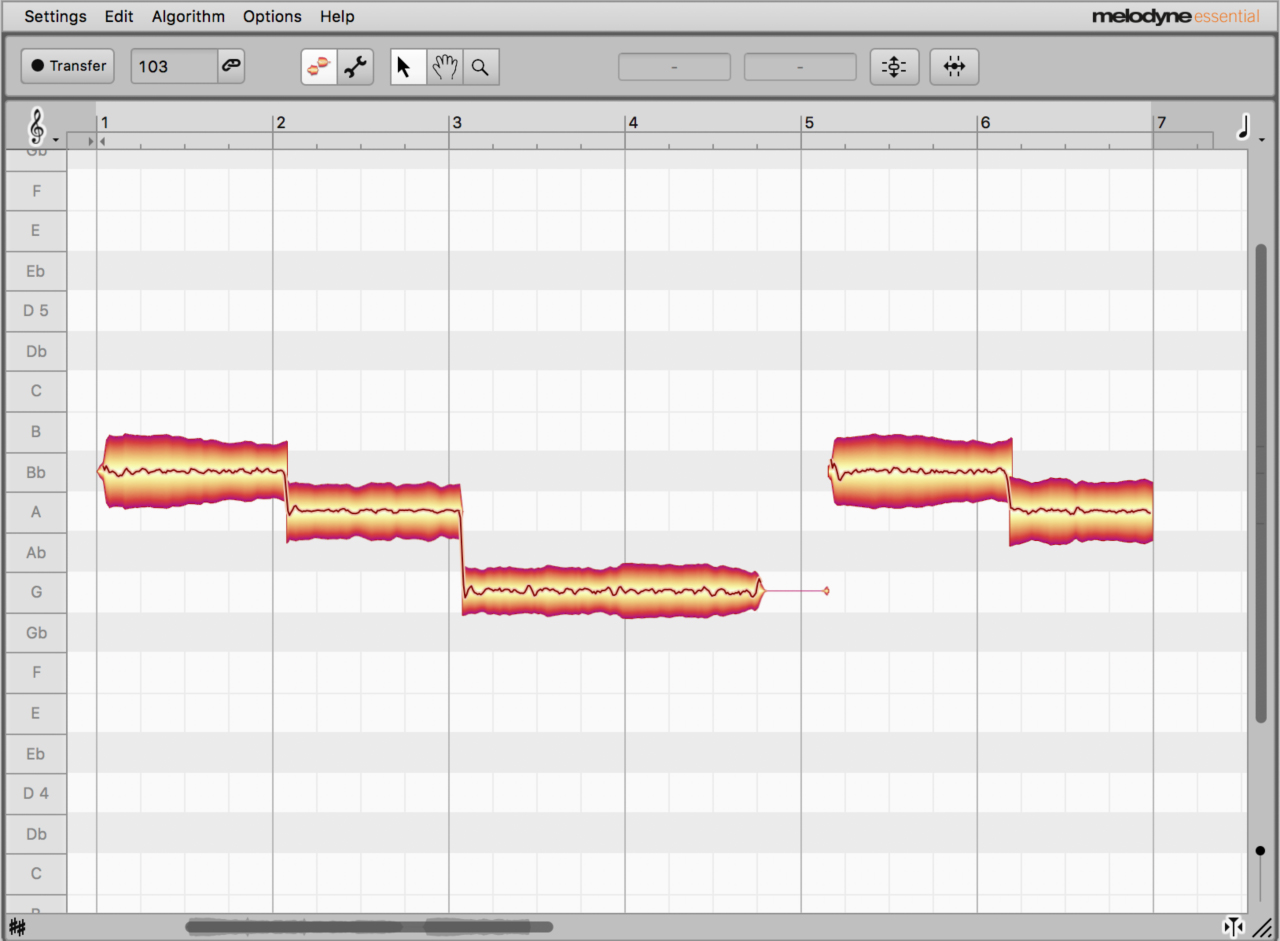Click bar 5 in the ruler

click(x=809, y=123)
